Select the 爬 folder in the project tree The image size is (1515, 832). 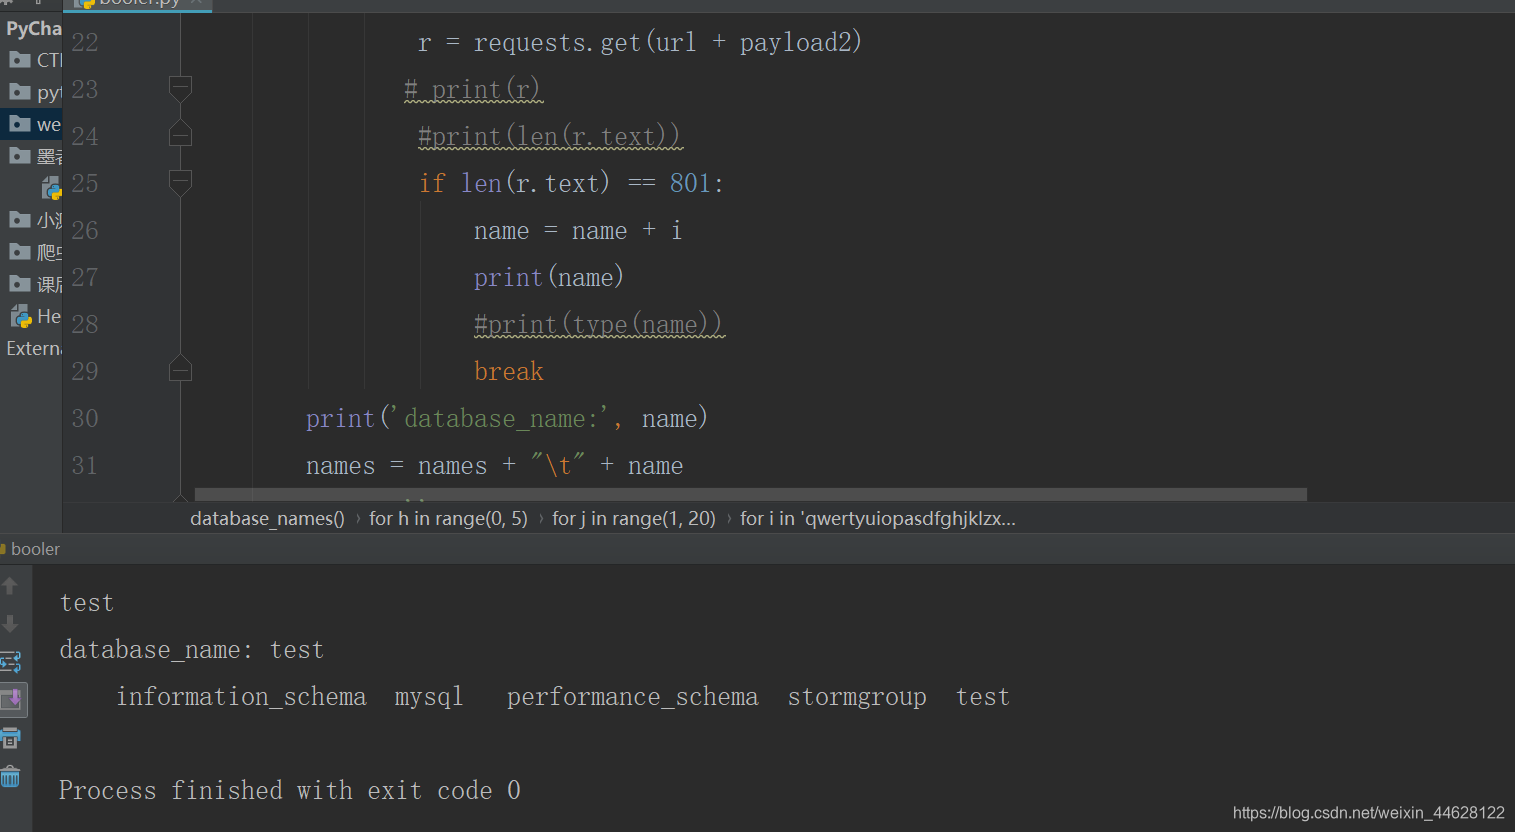pyautogui.click(x=34, y=252)
